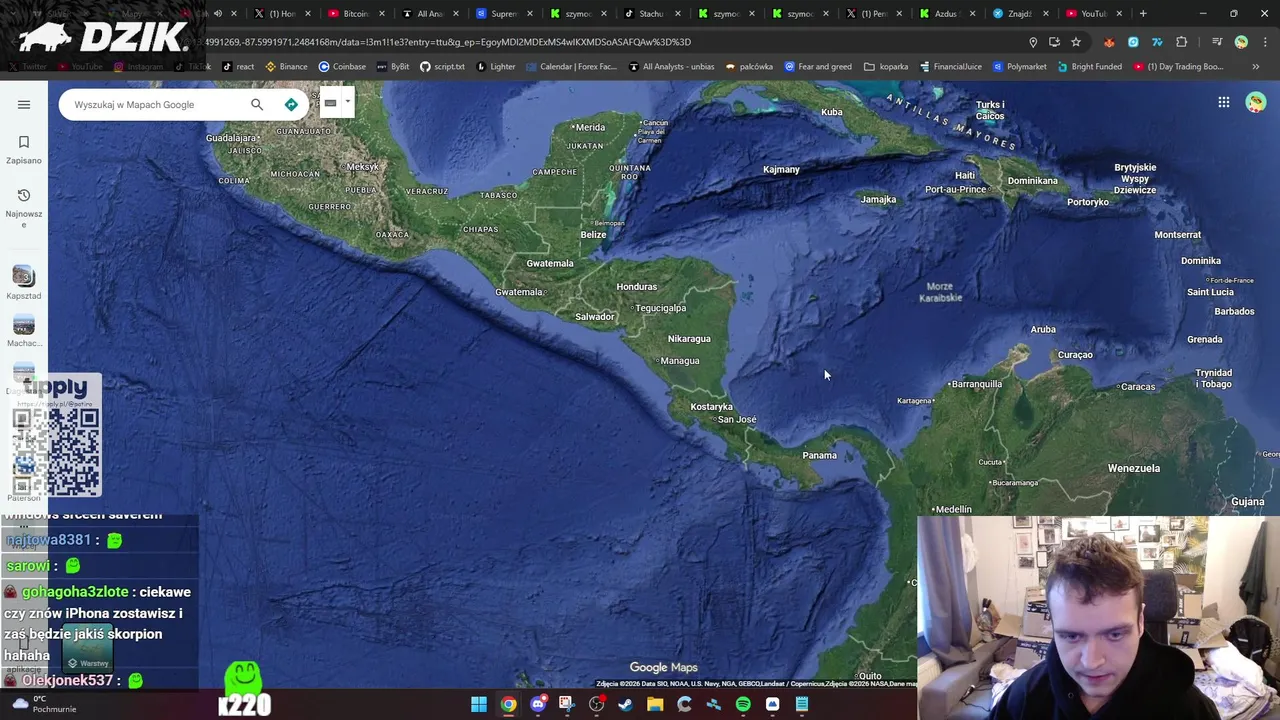Screen dimensions: 1280x720
Task: Open the Google apps grid icon
Action: pyautogui.click(x=1224, y=102)
